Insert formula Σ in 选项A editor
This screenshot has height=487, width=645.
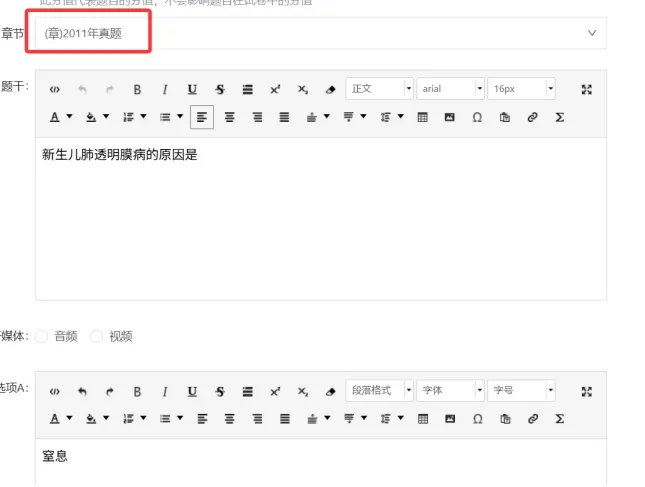tap(559, 419)
